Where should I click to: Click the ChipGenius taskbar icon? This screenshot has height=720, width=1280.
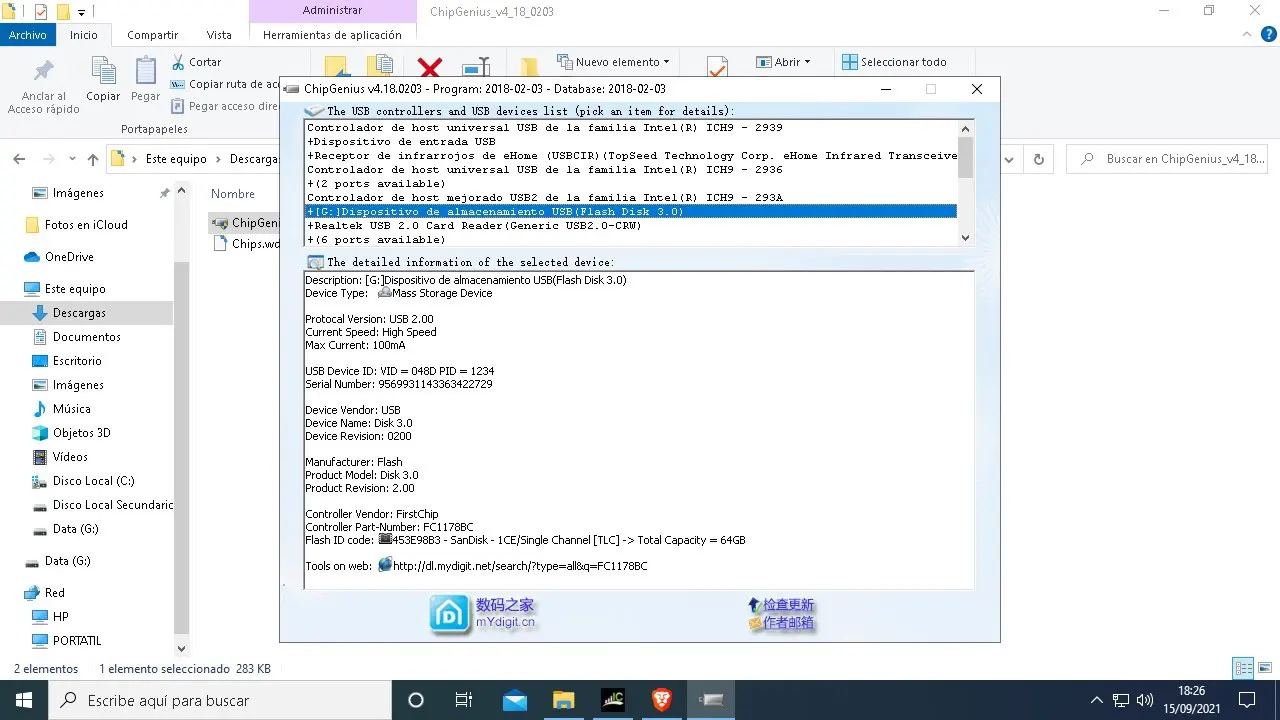tap(711, 700)
